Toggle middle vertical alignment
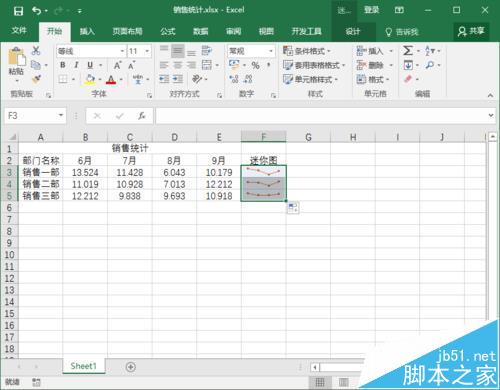Screen dimensions: 500x390 click(x=178, y=51)
